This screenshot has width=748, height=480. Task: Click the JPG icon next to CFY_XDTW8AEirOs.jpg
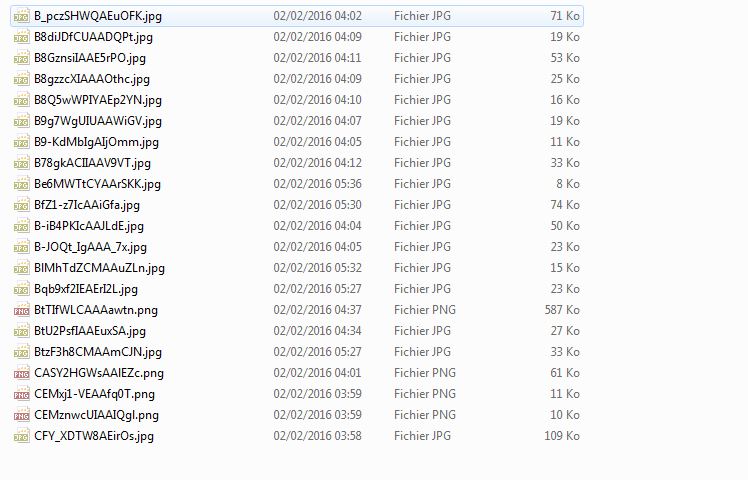pos(21,436)
